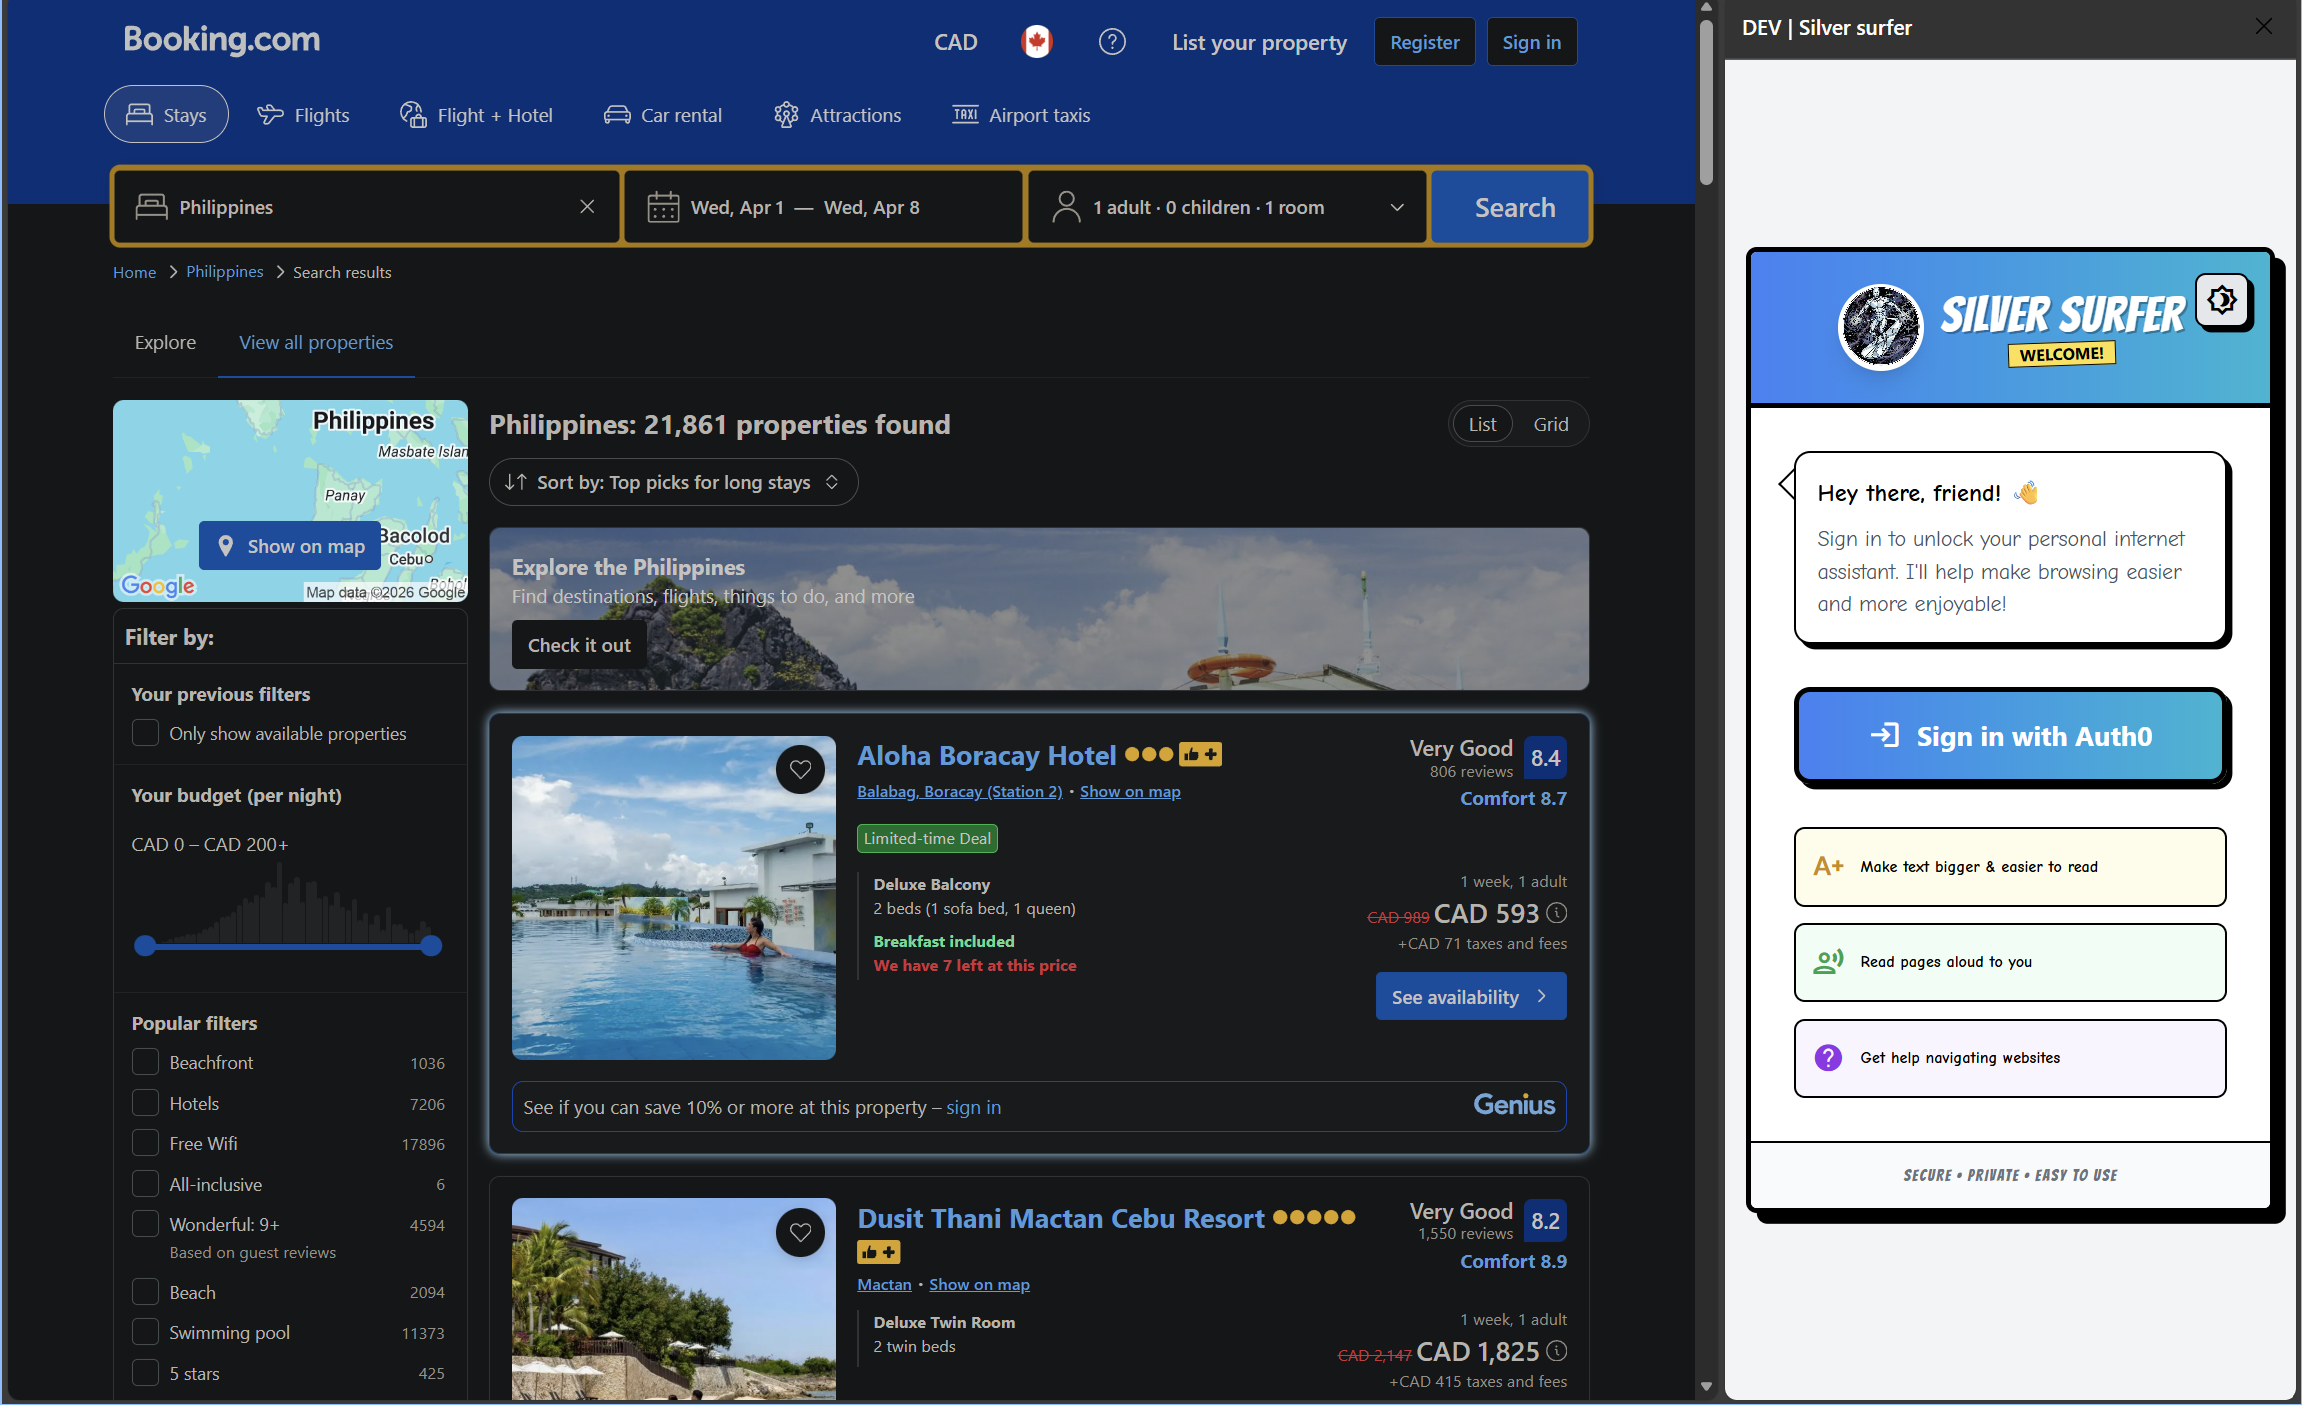Select the Explore tab
The image size is (2302, 1405).
(x=165, y=342)
